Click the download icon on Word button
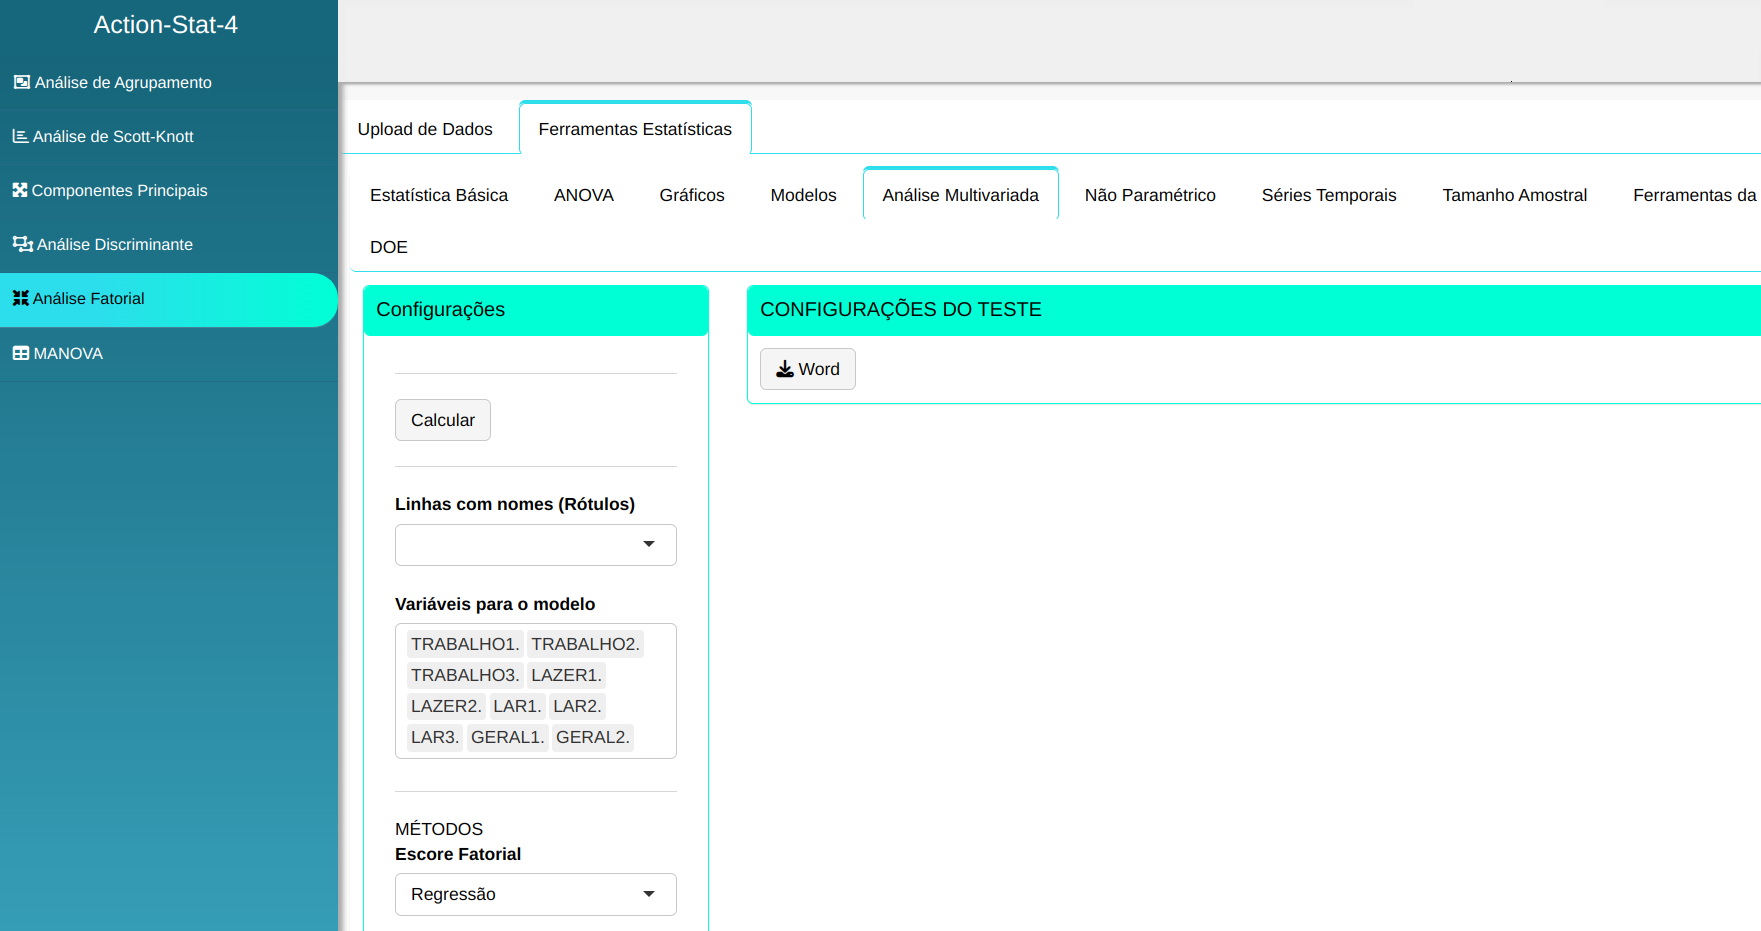Screen dimensions: 1761x931 [785, 369]
